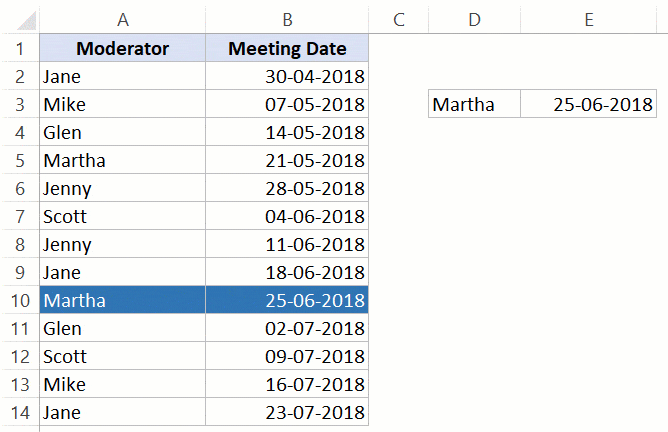Select column E header
The image size is (668, 432).
(x=589, y=20)
